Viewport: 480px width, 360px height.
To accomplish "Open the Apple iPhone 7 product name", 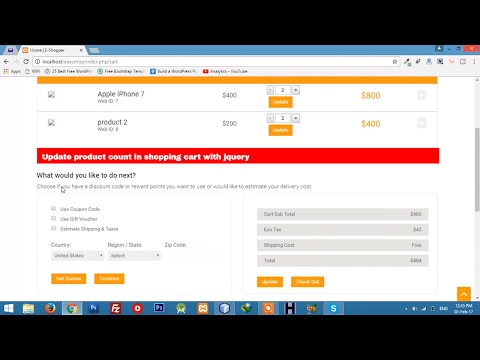I will coord(121,94).
